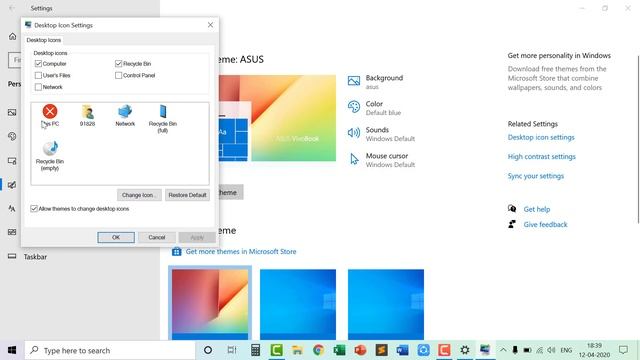Check the Network checkbox

[x=38, y=87]
